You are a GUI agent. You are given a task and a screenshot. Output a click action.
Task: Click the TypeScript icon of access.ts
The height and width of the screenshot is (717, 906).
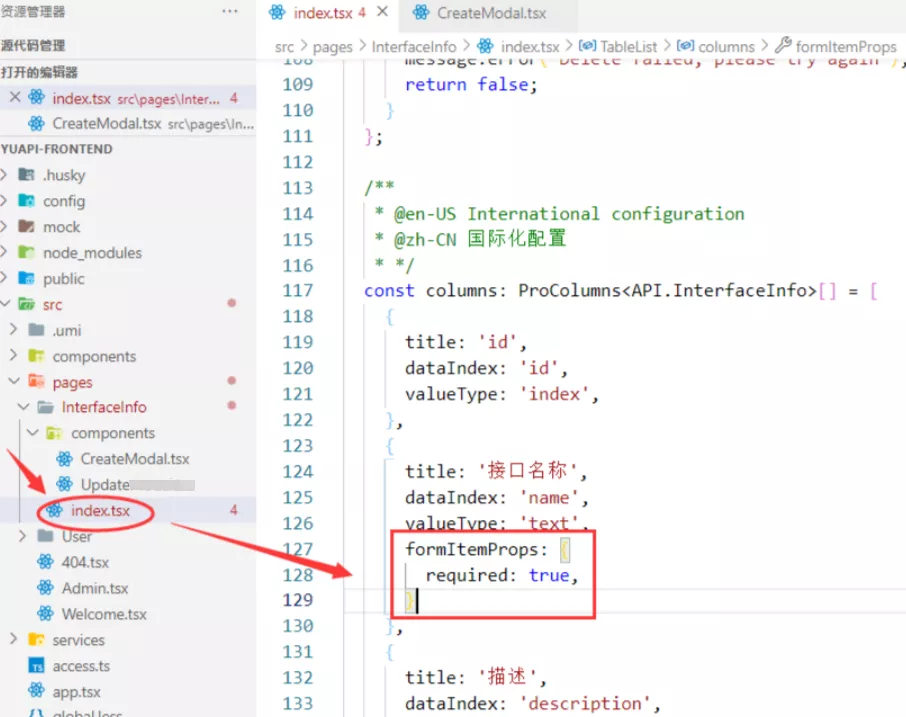[x=36, y=666]
